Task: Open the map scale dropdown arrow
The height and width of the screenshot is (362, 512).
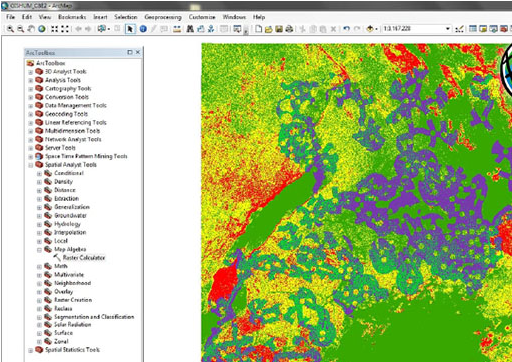Action: (x=448, y=29)
